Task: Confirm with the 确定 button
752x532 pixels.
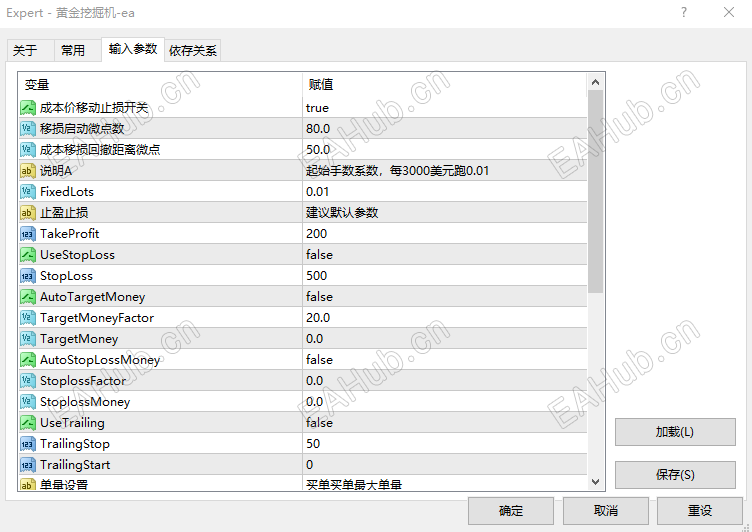Action: (x=511, y=511)
